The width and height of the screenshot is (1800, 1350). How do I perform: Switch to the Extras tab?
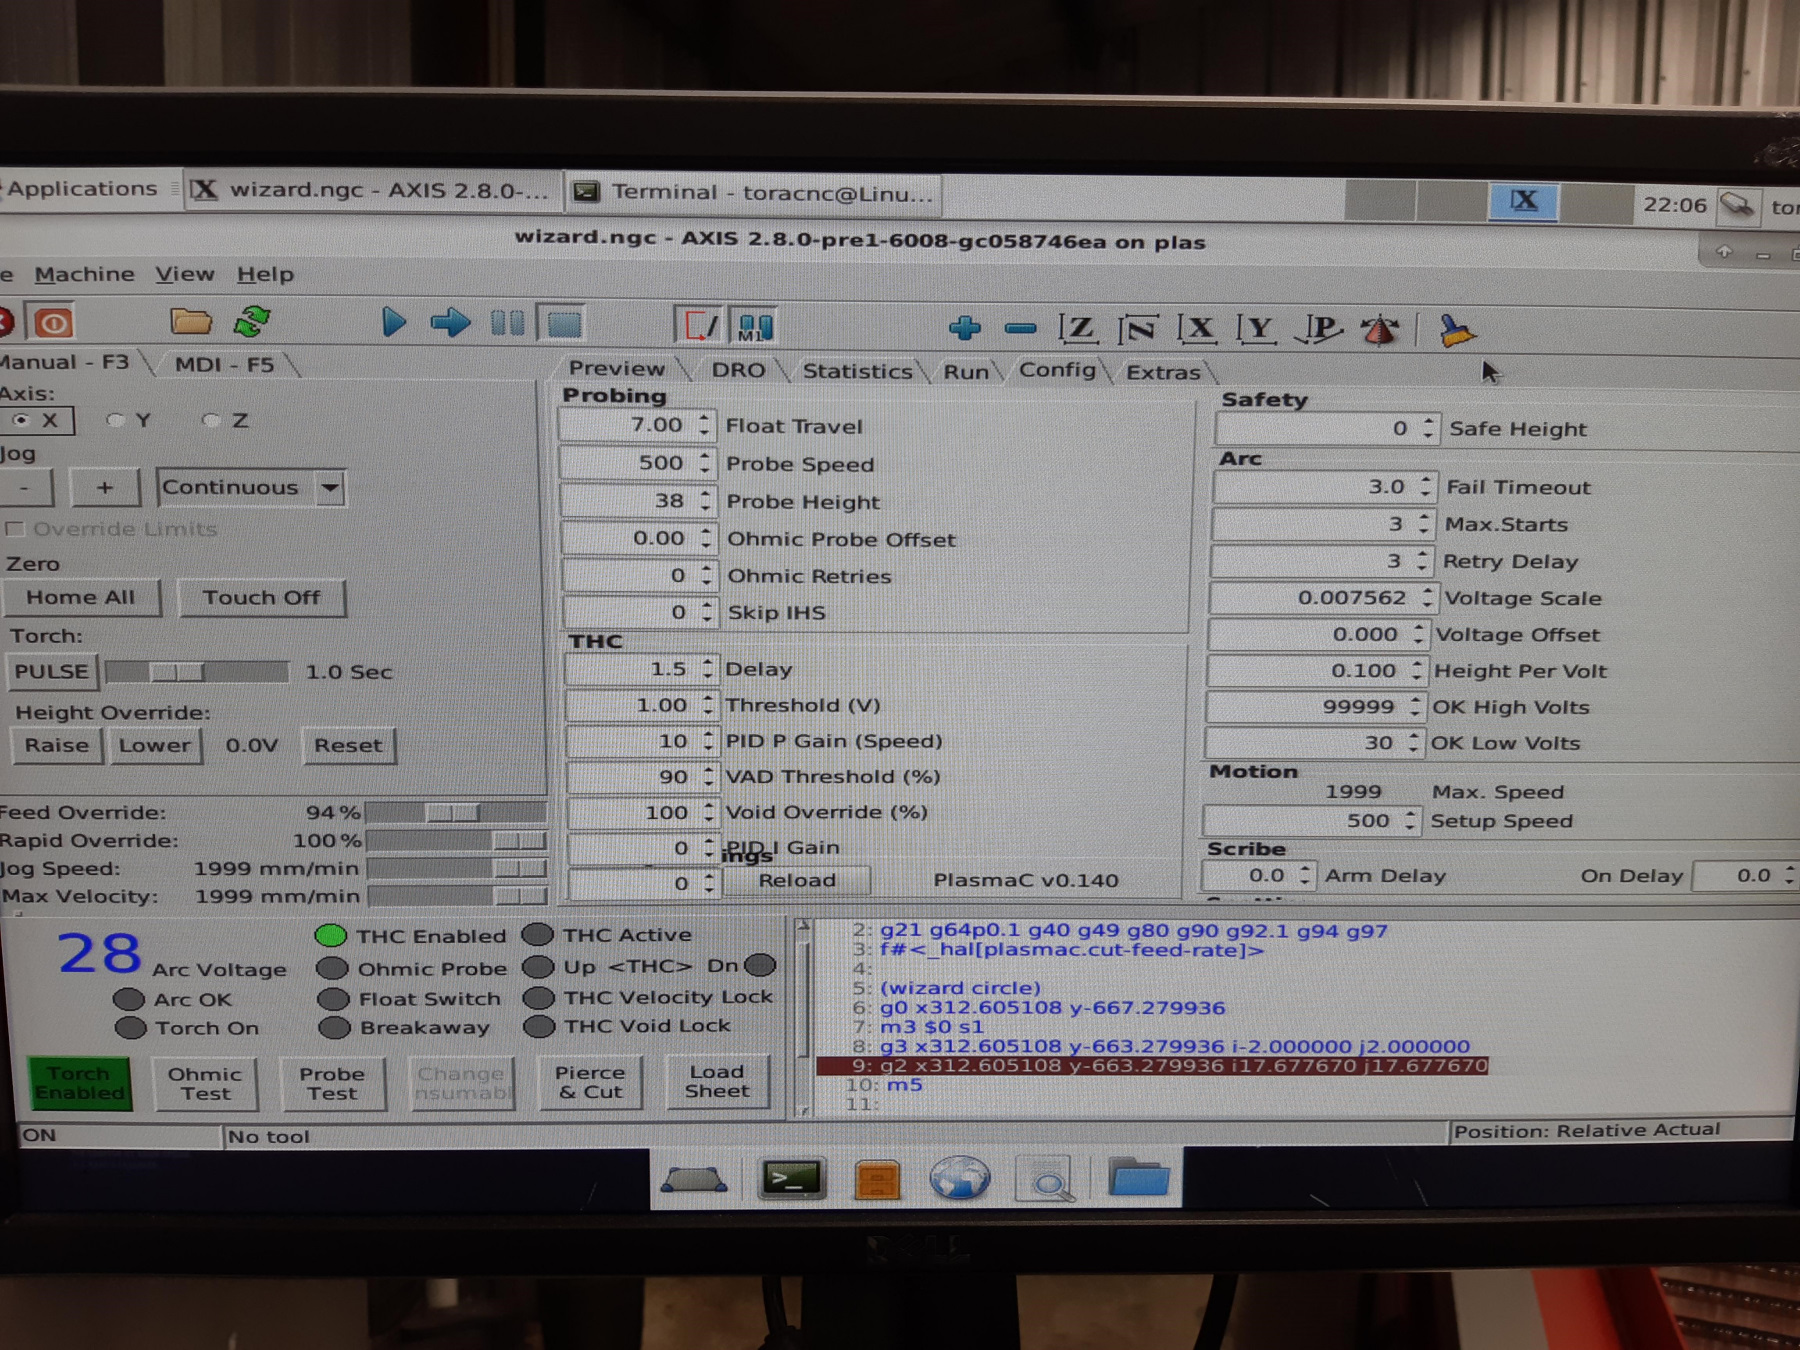(1163, 372)
